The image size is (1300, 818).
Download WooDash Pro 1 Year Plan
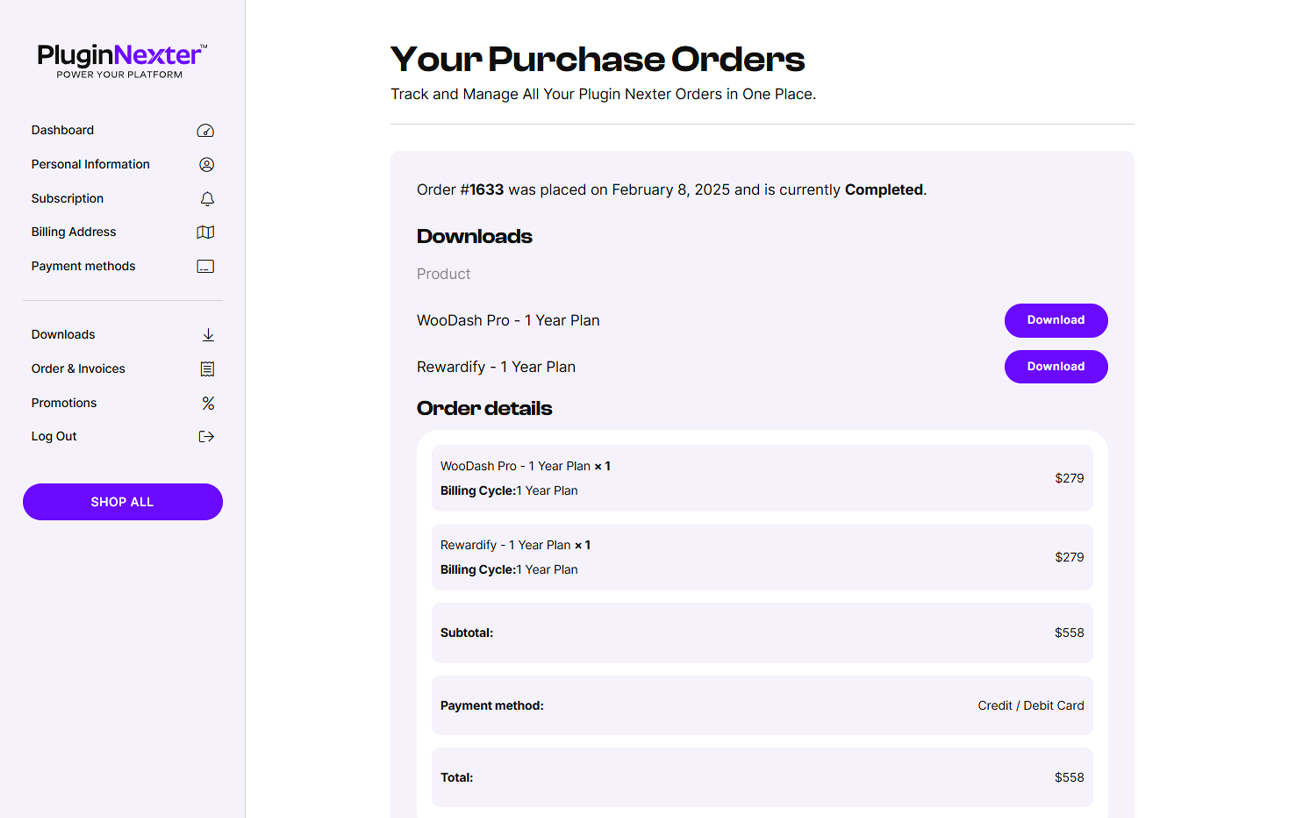tap(1056, 321)
